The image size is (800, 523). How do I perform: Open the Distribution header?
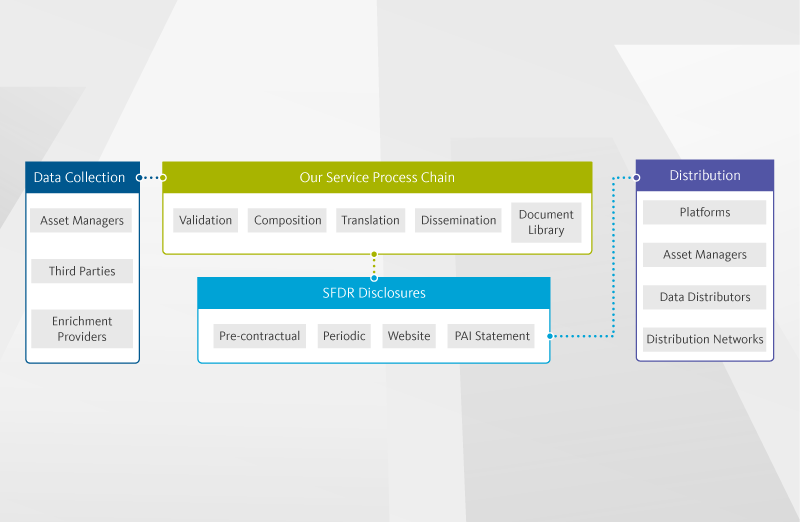[x=705, y=175]
